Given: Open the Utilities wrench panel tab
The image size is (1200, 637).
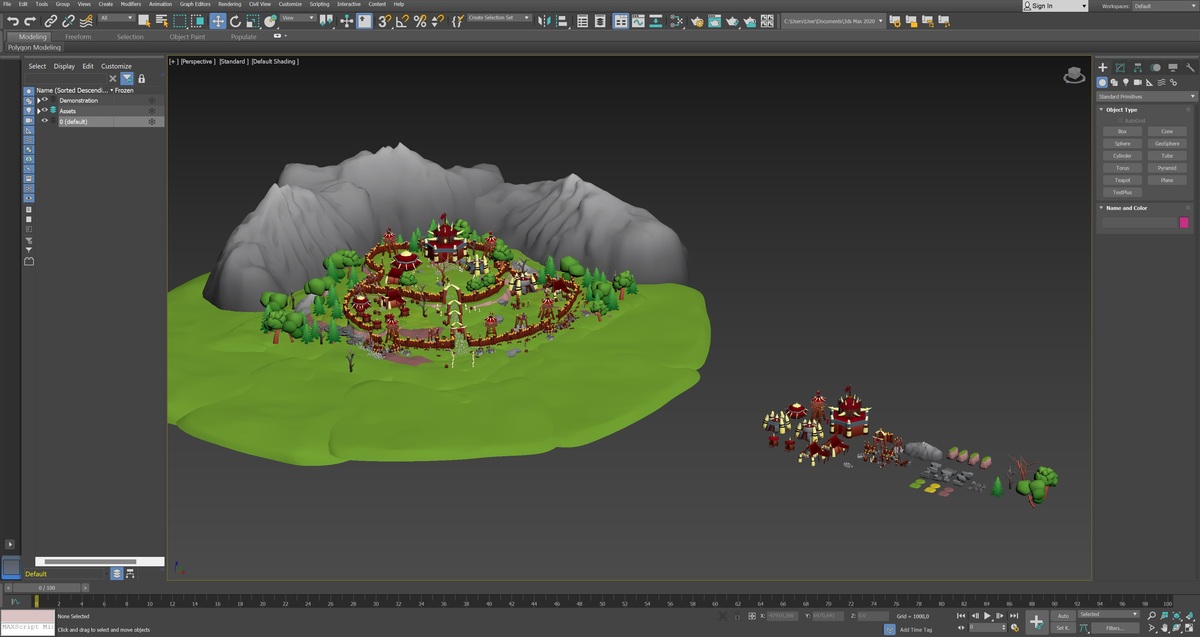Looking at the screenshot, I should [x=1190, y=67].
